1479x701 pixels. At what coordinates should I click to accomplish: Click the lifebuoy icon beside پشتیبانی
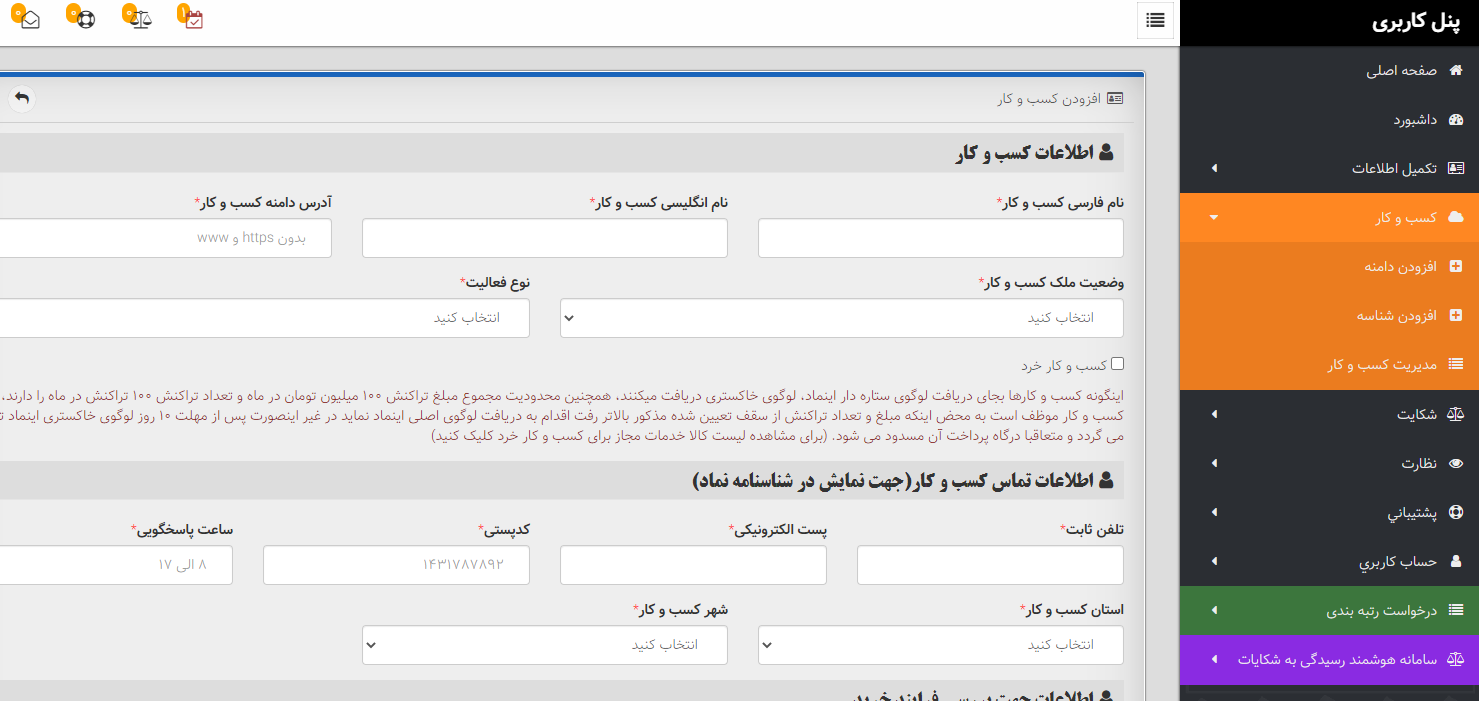(1455, 513)
